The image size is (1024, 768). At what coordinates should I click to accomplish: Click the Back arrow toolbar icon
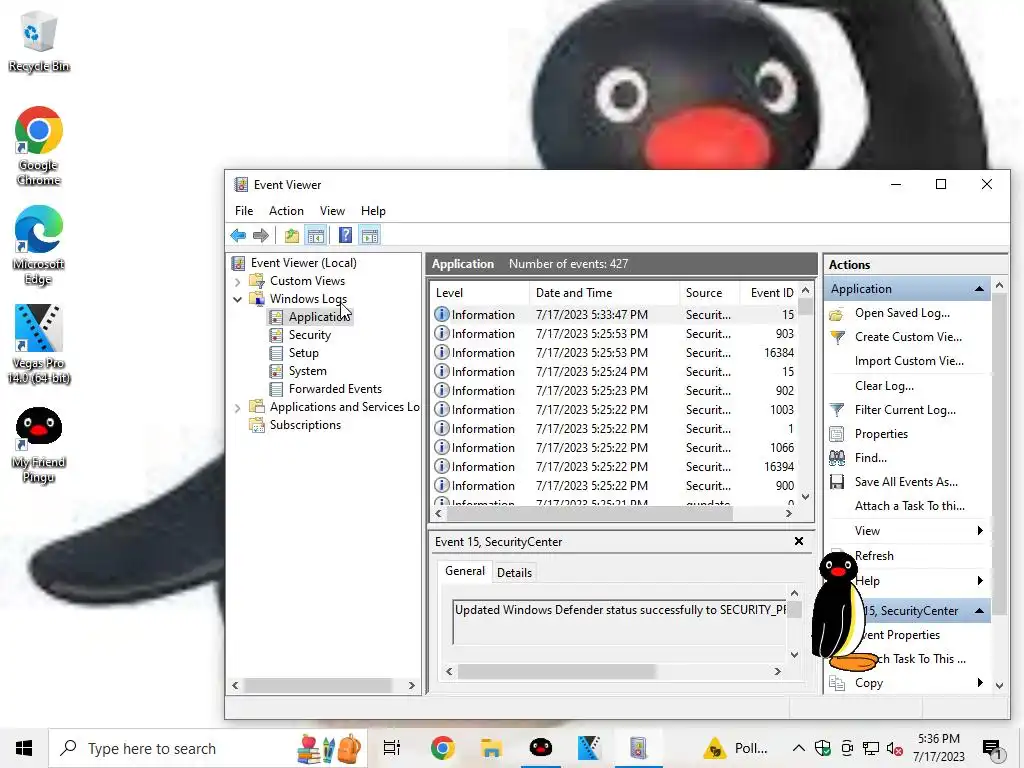click(238, 236)
